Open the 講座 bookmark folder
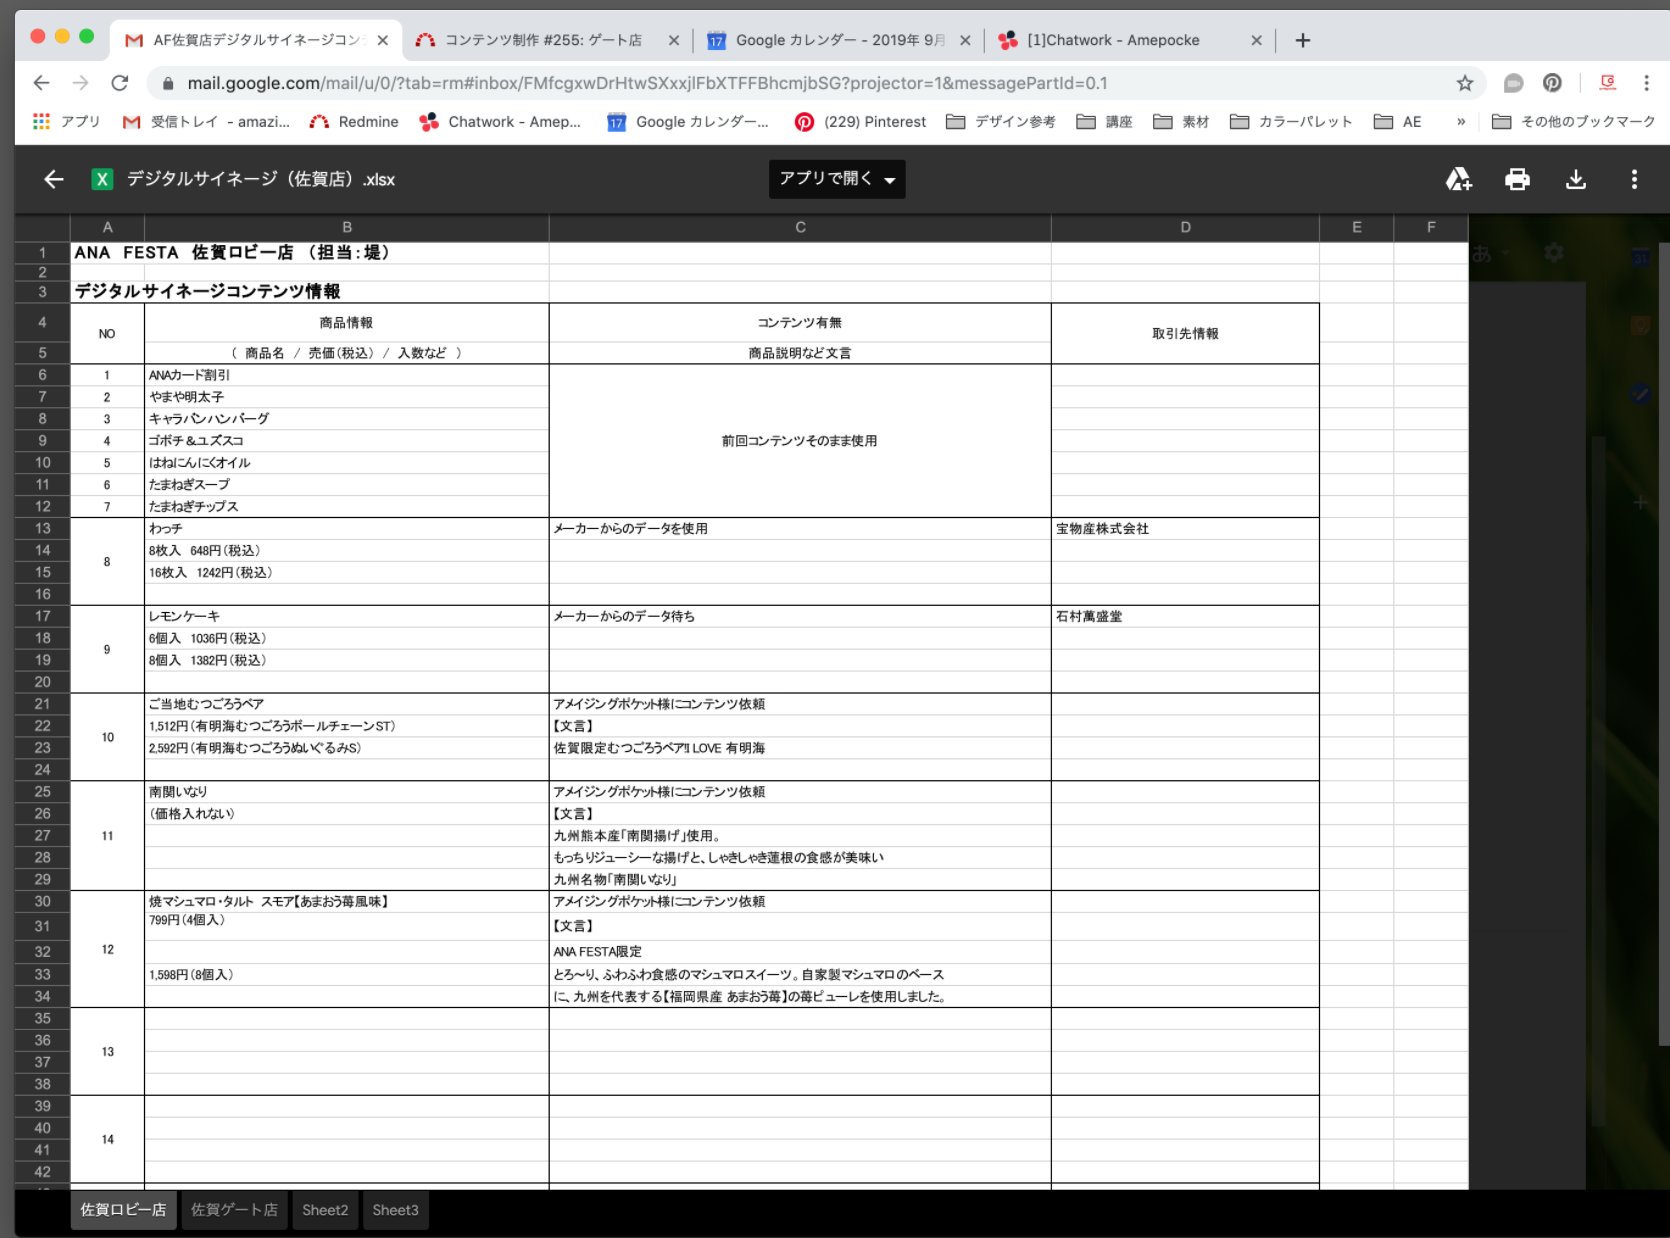1670x1238 pixels. 1105,121
